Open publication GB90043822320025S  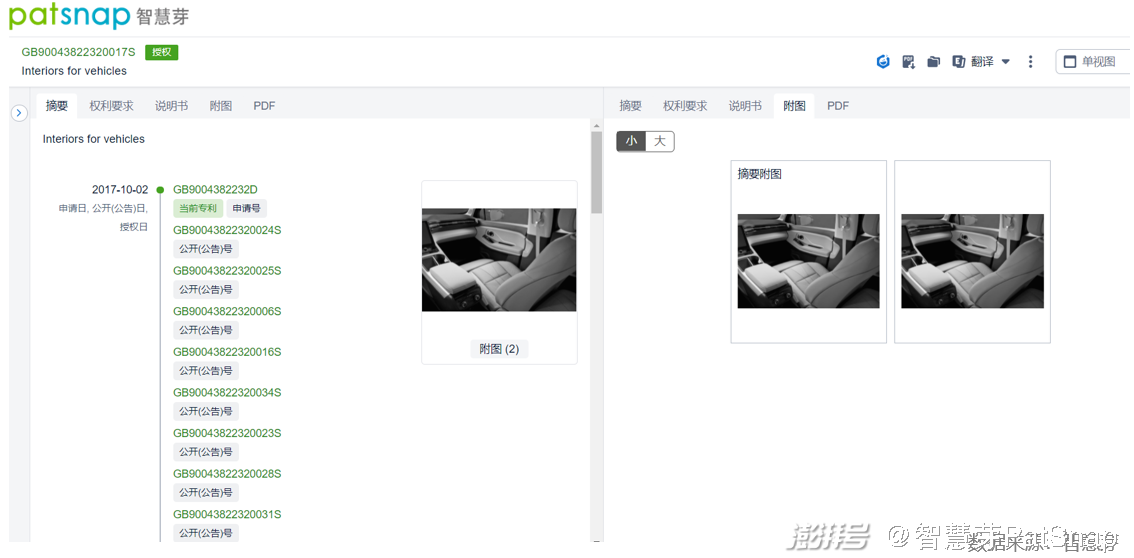[227, 270]
